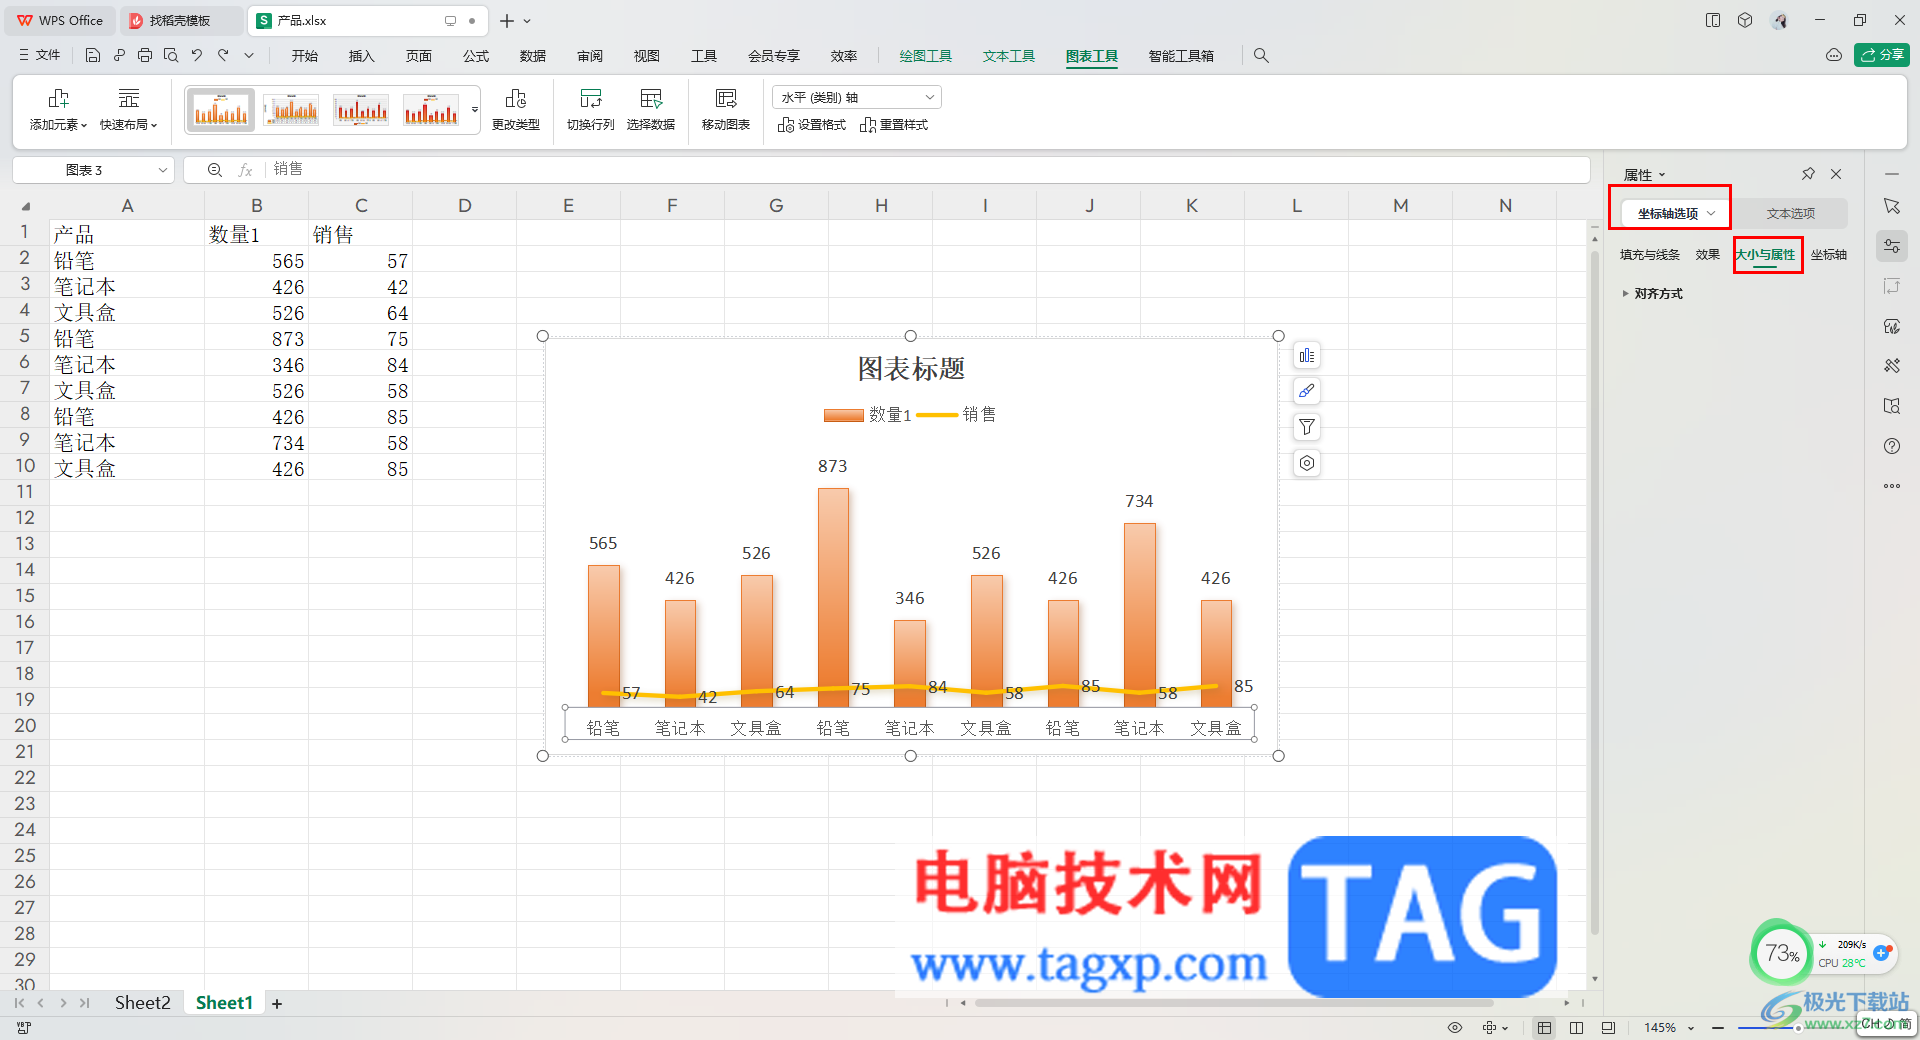Select the second chart style thumbnail

291,110
